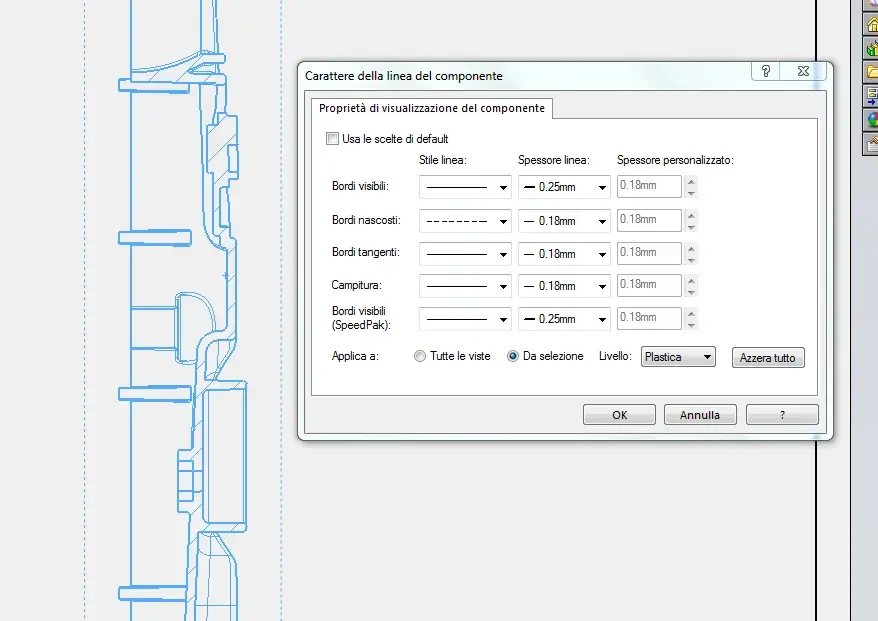Image resolution: width=878 pixels, height=621 pixels.
Task: Select the 'Da selezione' radio option
Action: pyautogui.click(x=514, y=356)
